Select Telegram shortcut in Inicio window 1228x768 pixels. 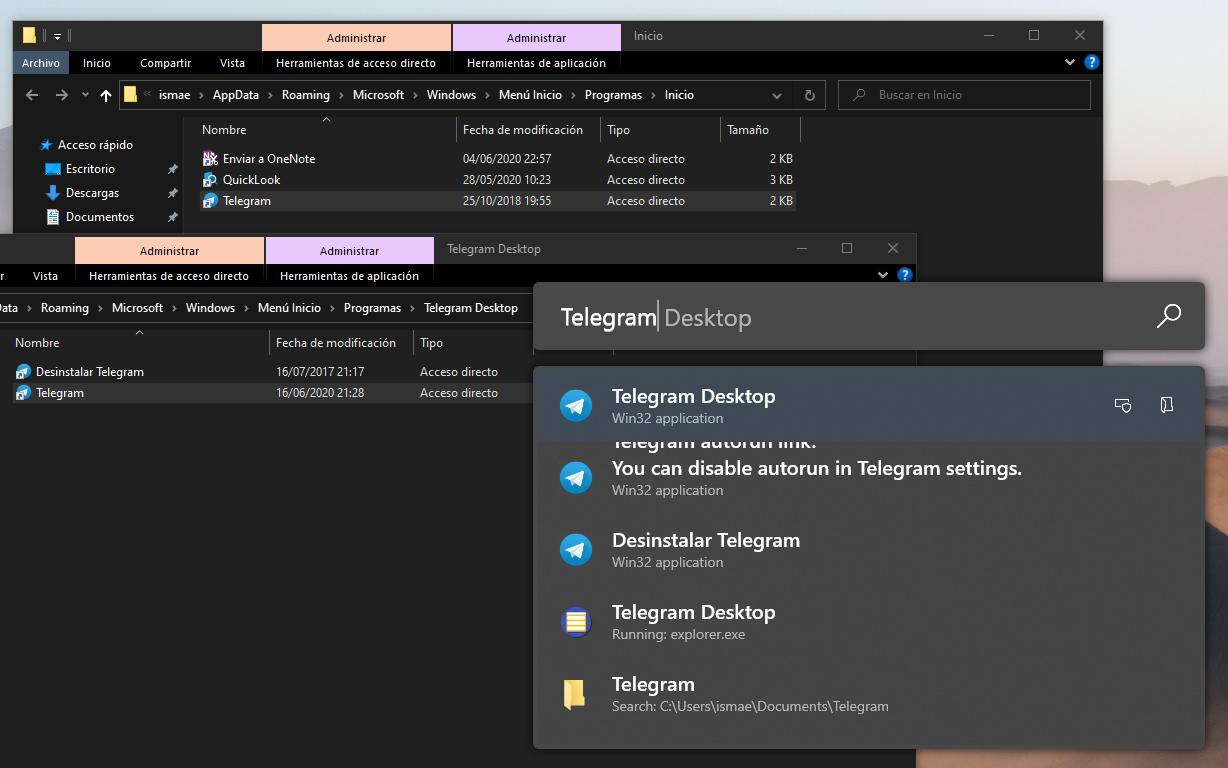247,201
